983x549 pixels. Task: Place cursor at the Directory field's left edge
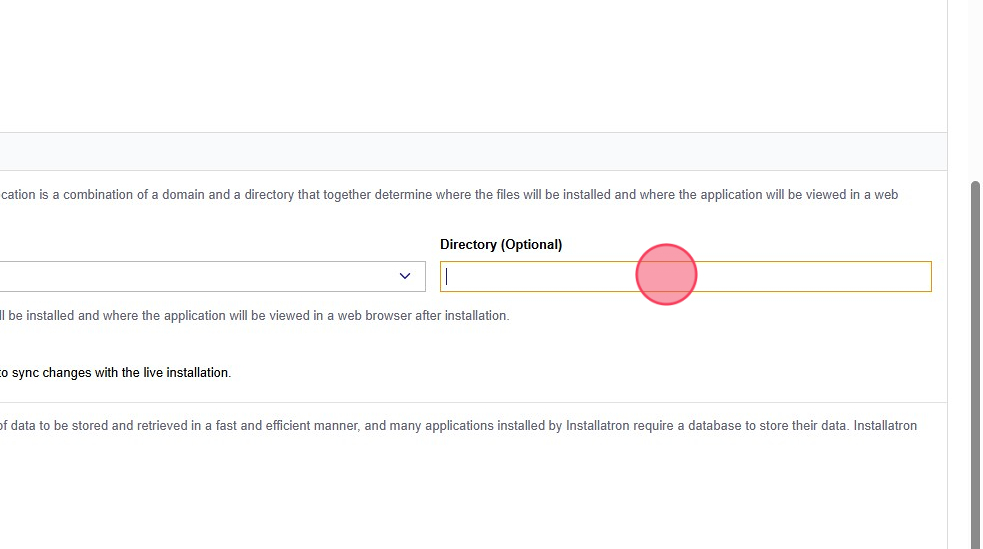tap(446, 277)
